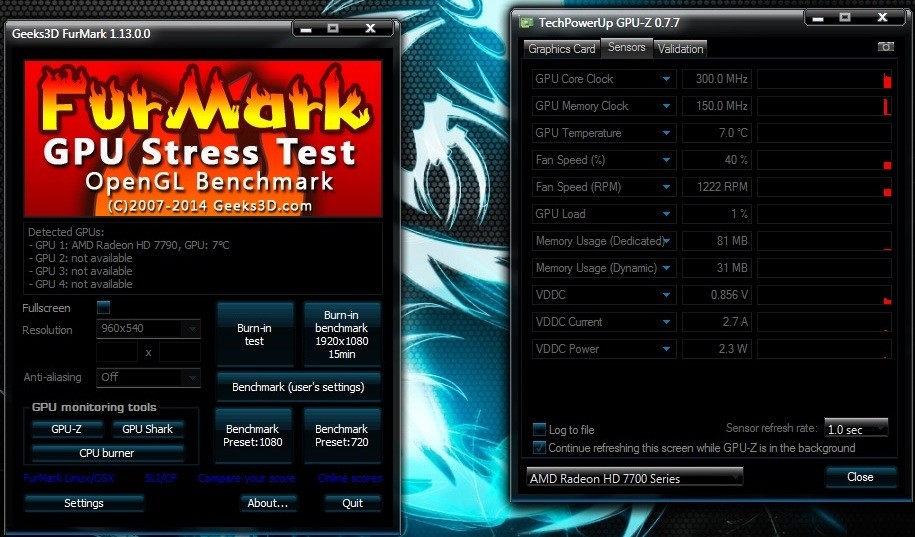
Task: Click the 0.856 V VDDC value
Action: pos(716,295)
